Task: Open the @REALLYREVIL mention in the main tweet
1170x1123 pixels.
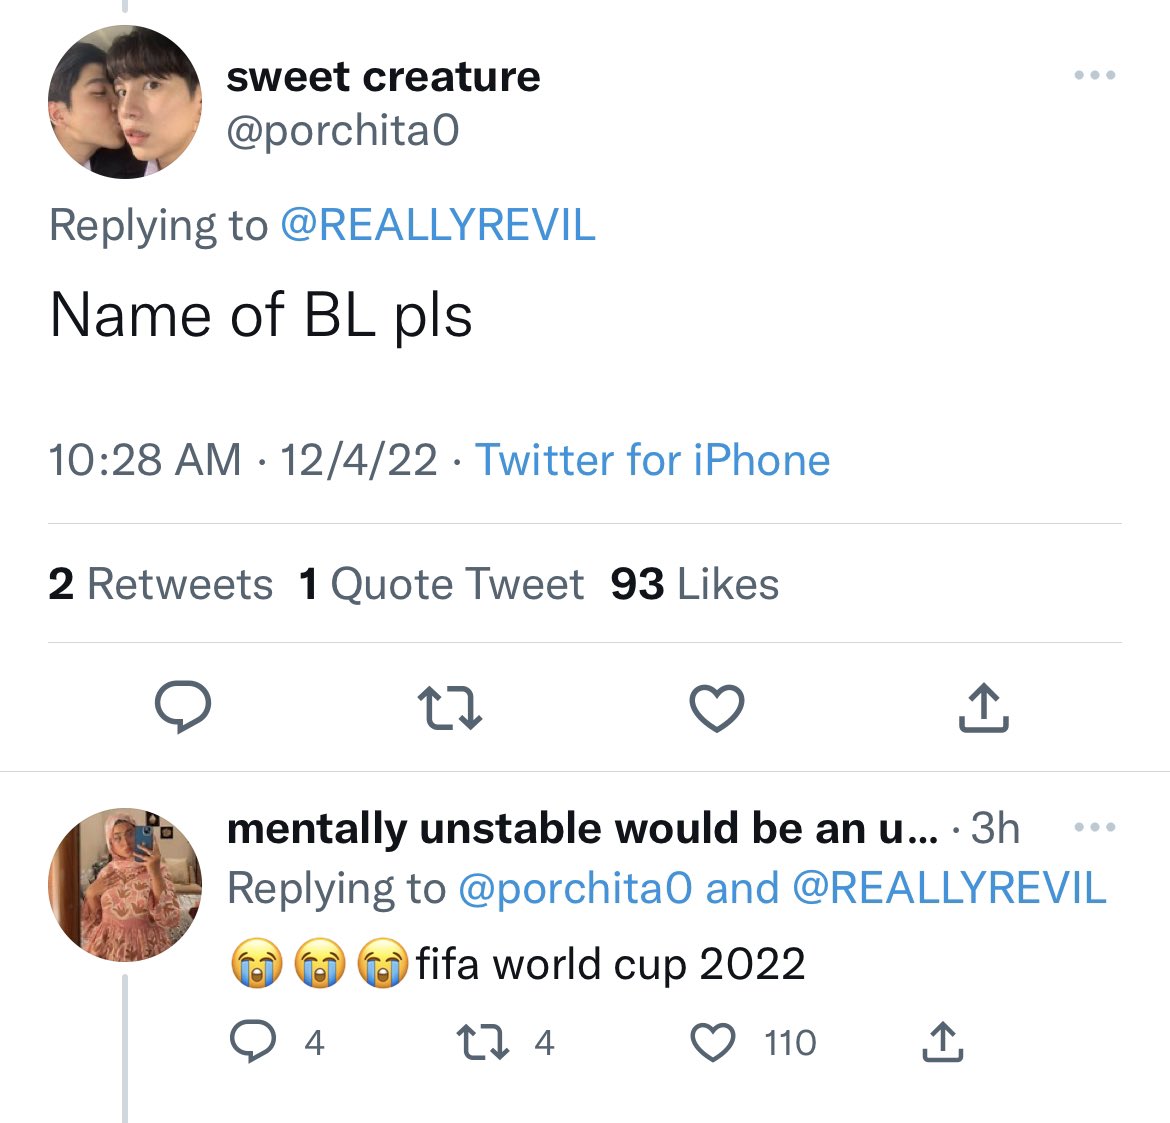Action: click(438, 225)
